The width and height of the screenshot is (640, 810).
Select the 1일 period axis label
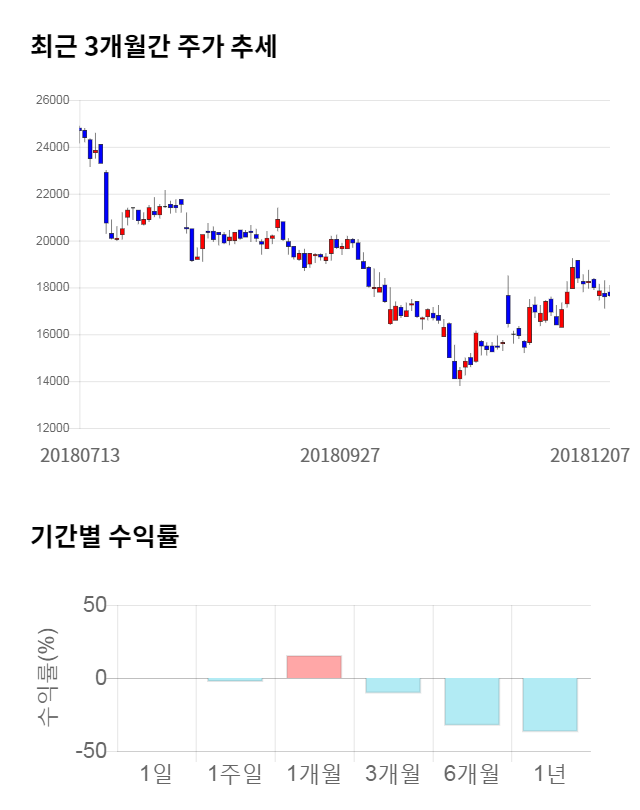point(155,773)
